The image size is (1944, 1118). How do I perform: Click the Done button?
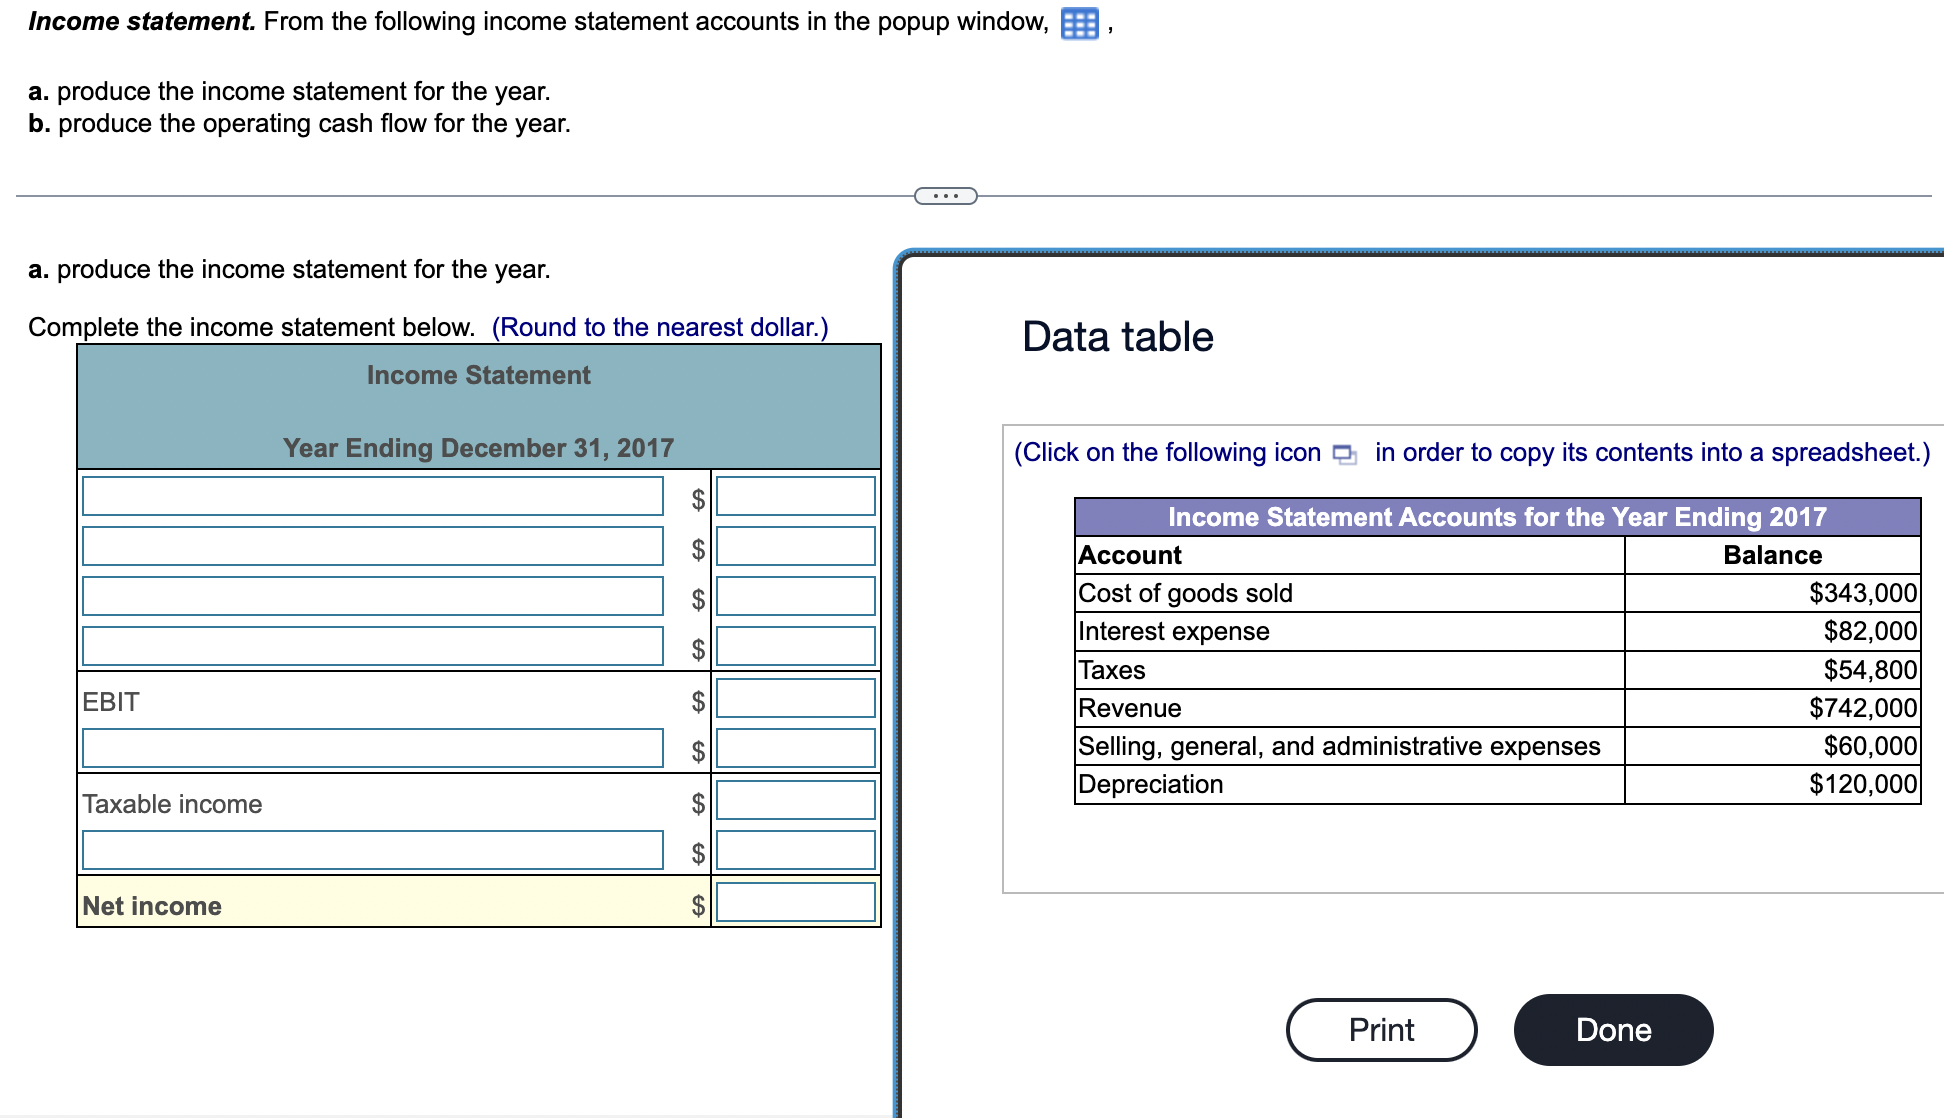click(1613, 1030)
